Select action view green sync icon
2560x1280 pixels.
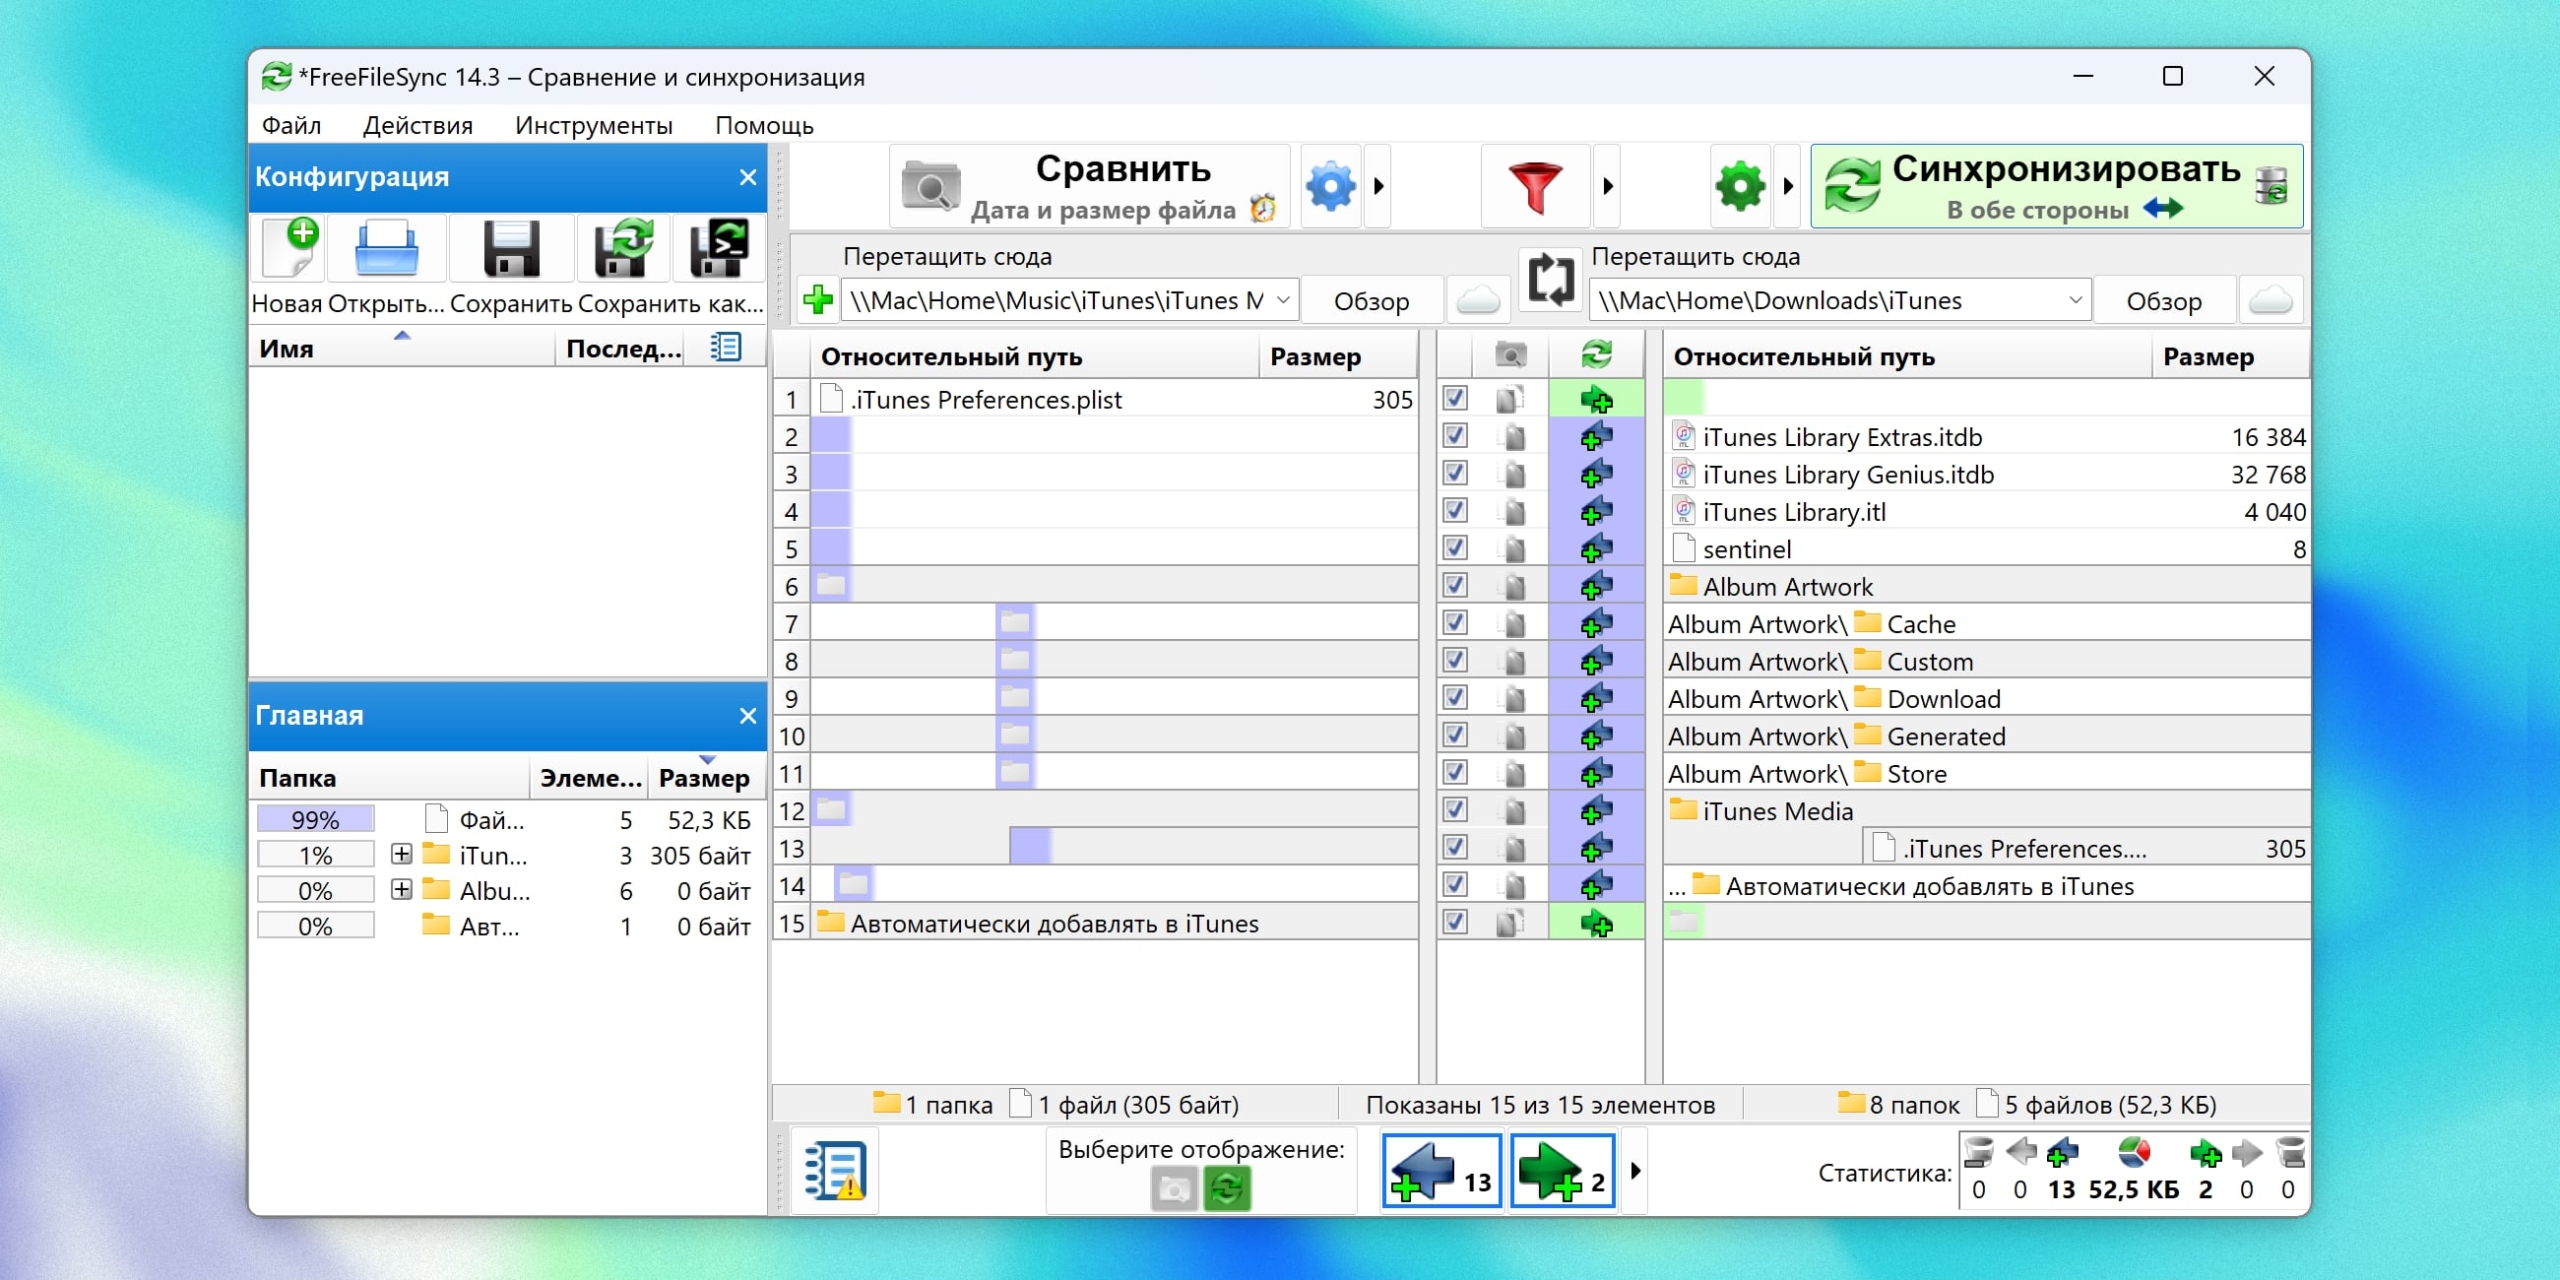(1227, 1189)
